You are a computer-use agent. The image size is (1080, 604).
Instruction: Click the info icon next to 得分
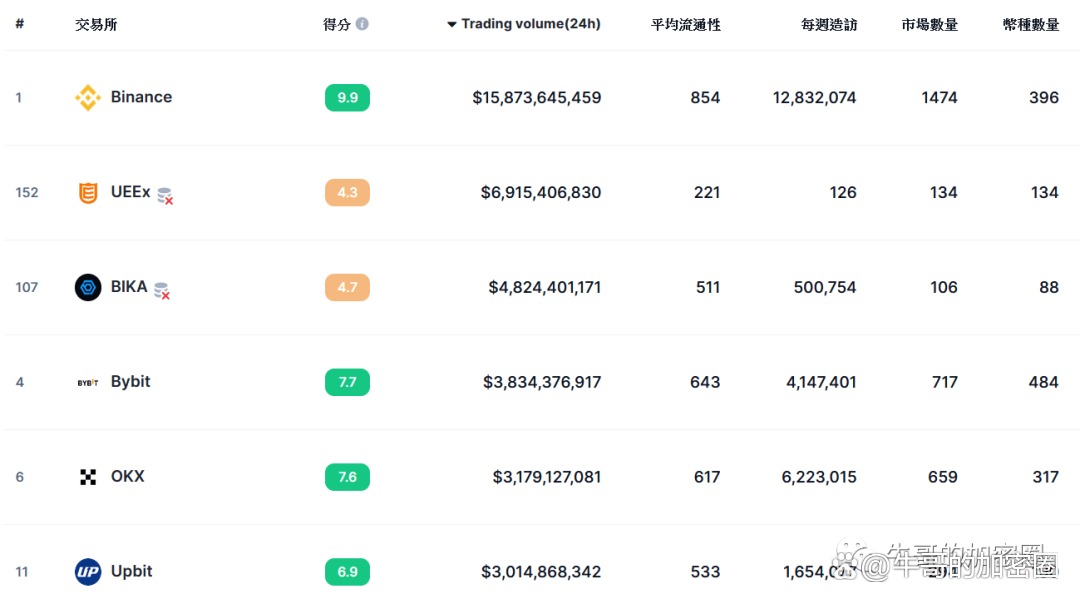tap(362, 24)
